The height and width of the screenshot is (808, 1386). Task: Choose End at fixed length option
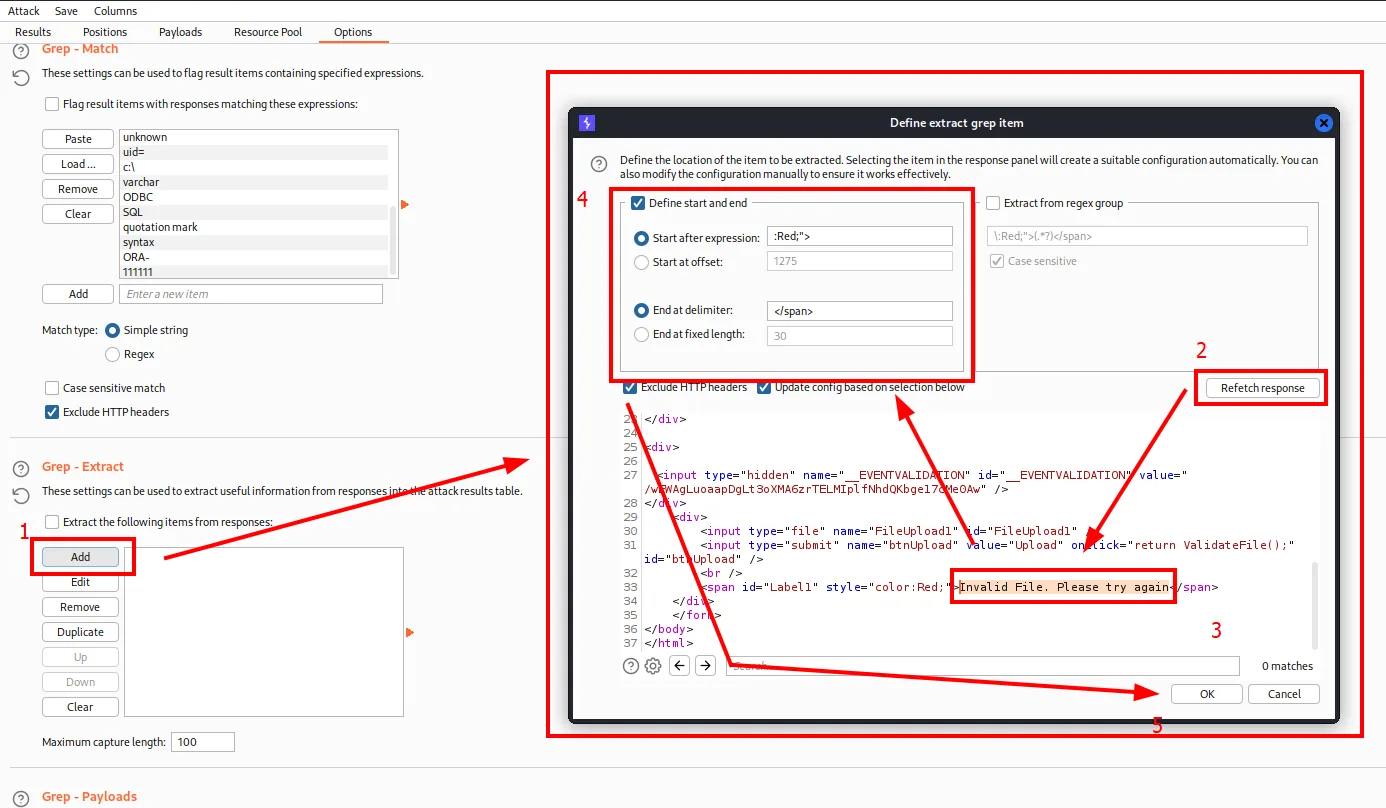pyautogui.click(x=642, y=334)
